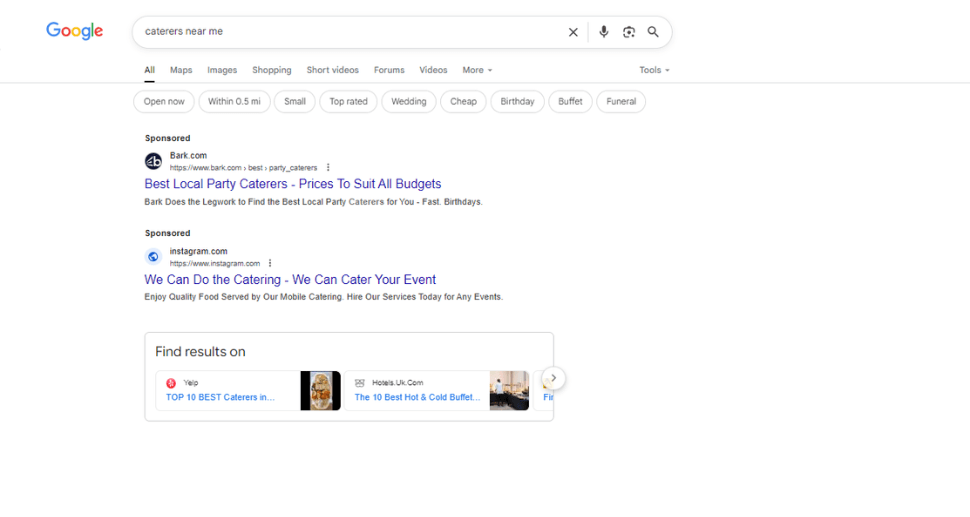
Task: Click the Hotels.Uk.Com site icon
Action: [x=359, y=383]
